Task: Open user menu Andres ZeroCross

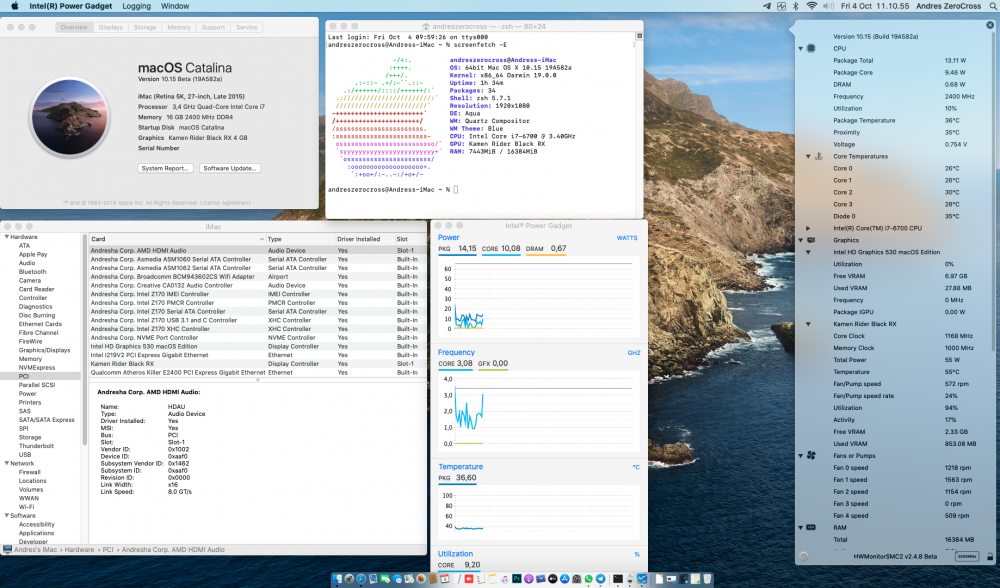Action: click(x=948, y=6)
